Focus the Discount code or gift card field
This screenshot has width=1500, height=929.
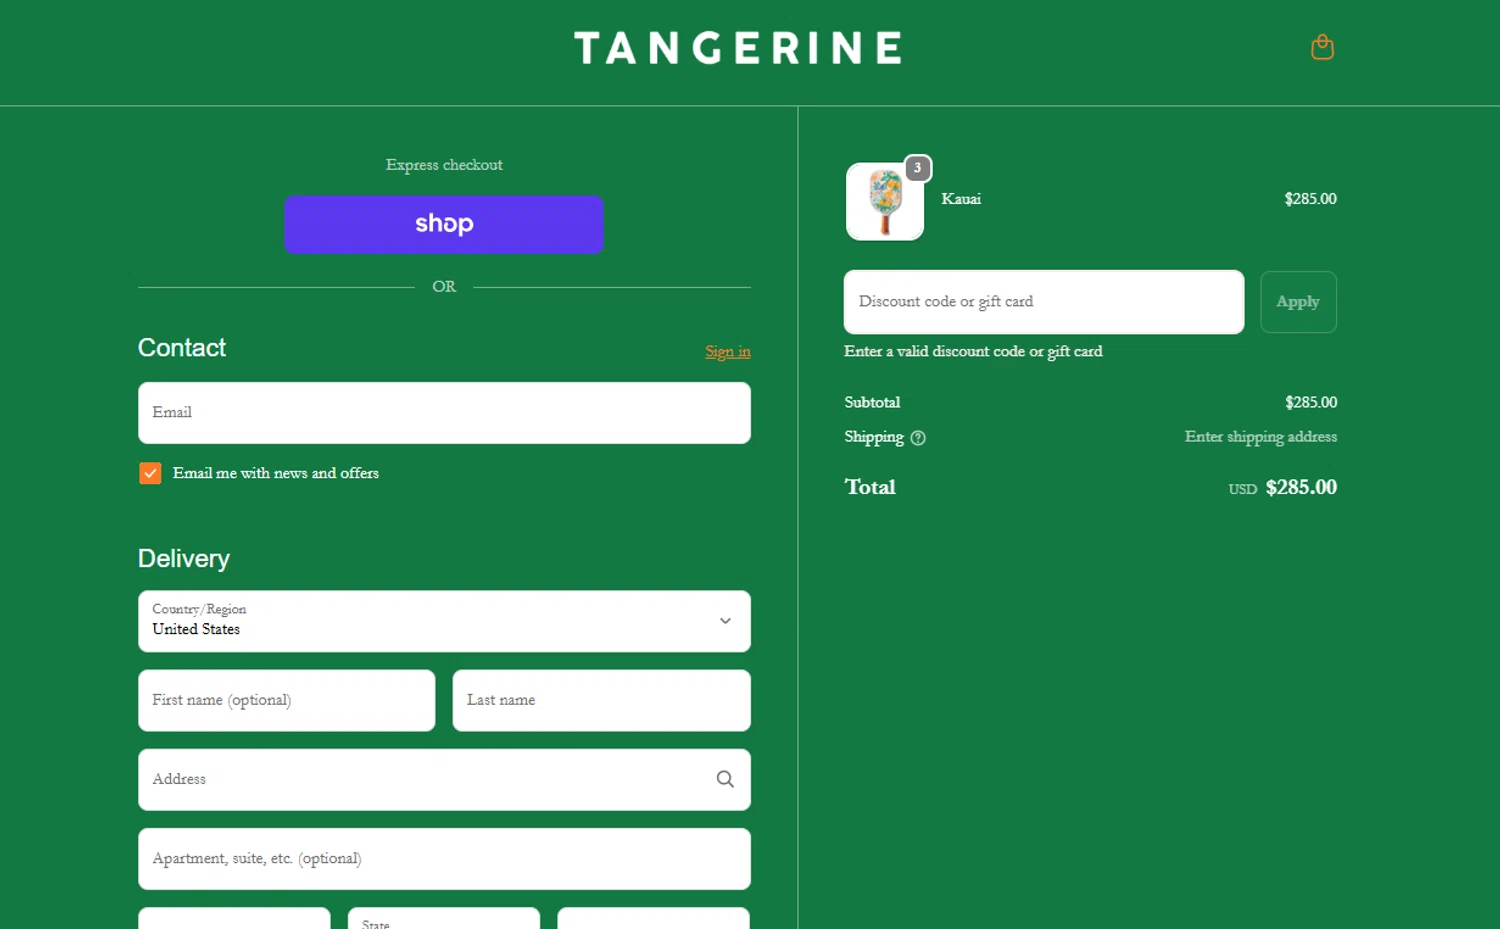point(1044,302)
